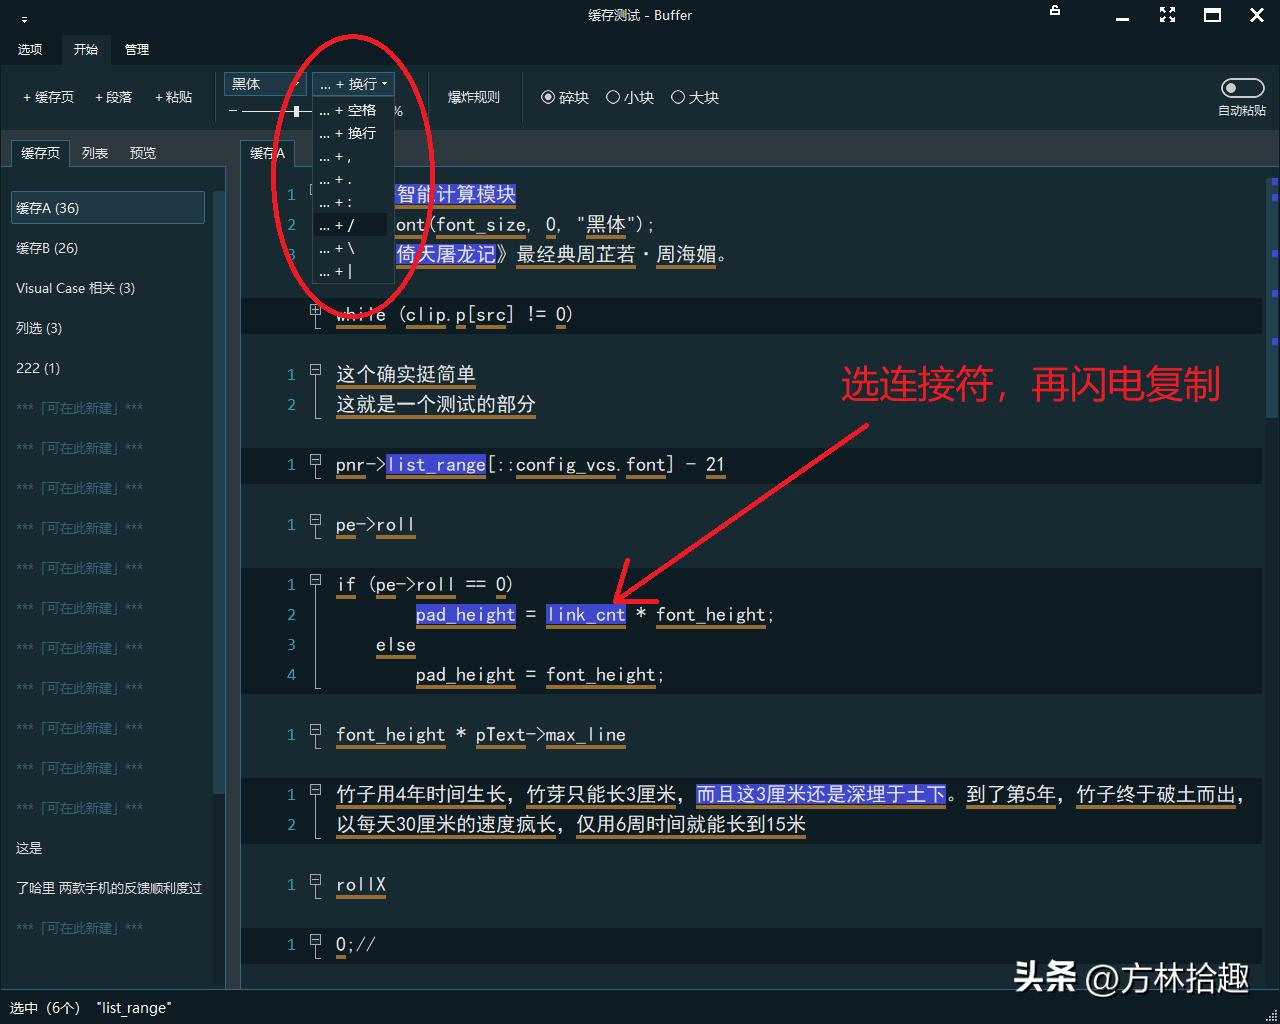Image resolution: width=1280 pixels, height=1024 pixels.
Task: Click the fold icon beside 'font_height * pText'
Action: tap(315, 731)
